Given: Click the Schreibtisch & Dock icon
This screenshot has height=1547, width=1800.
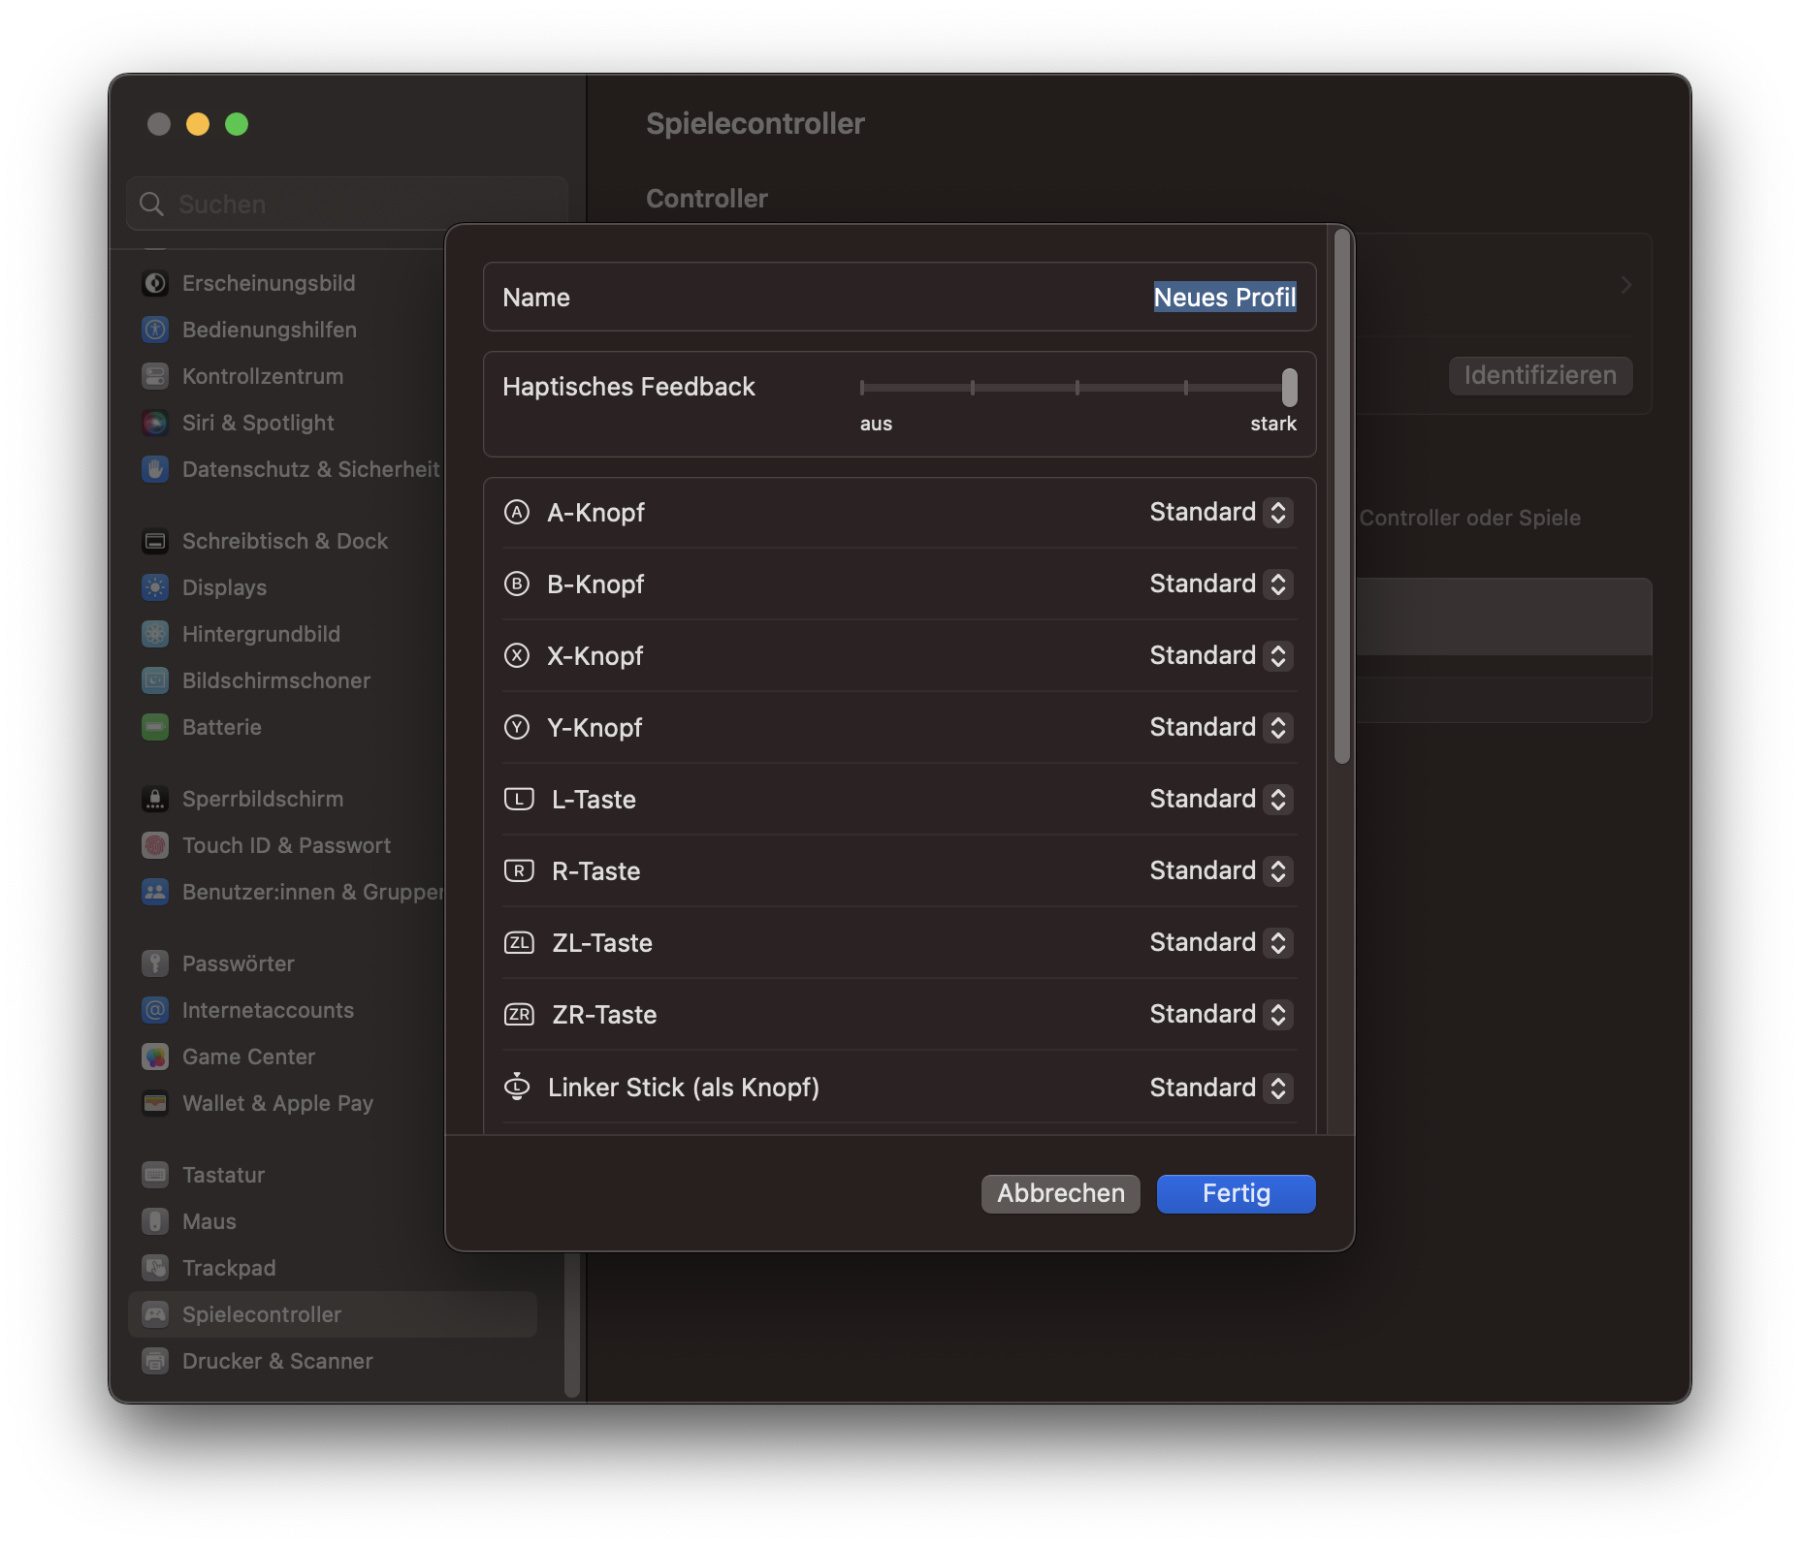Looking at the screenshot, I should (x=155, y=541).
